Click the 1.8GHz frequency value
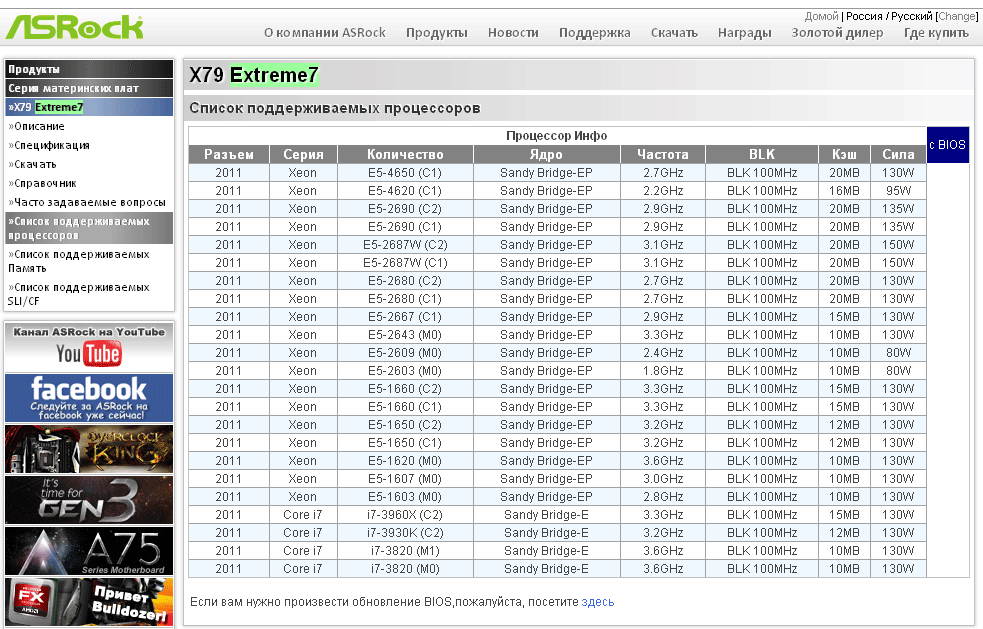Image resolution: width=983 pixels, height=629 pixels. 663,371
